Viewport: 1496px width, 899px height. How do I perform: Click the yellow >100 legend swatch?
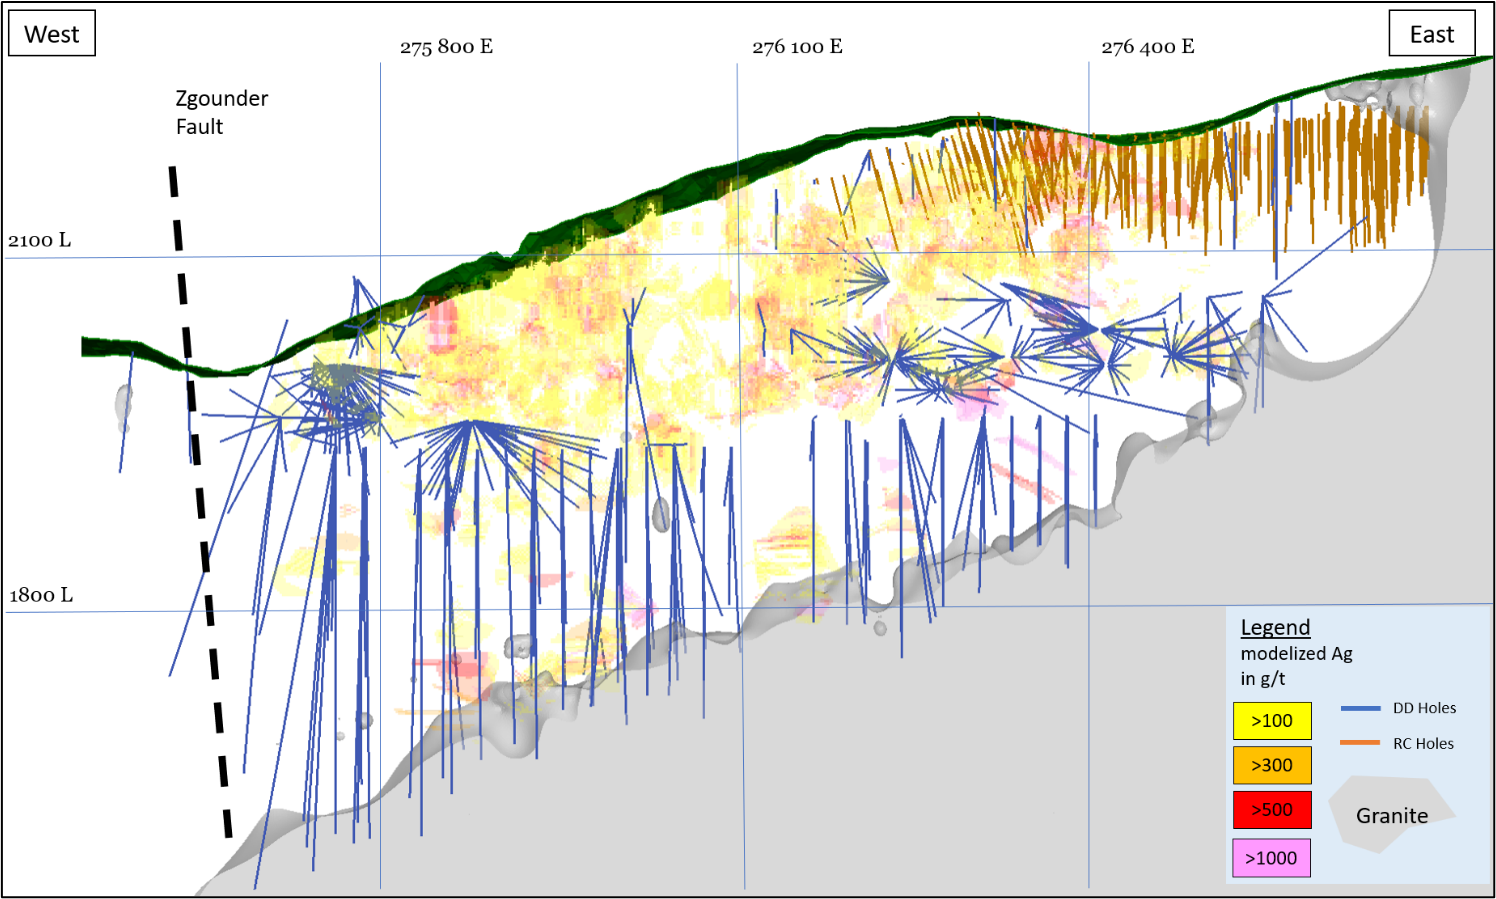tap(1271, 721)
